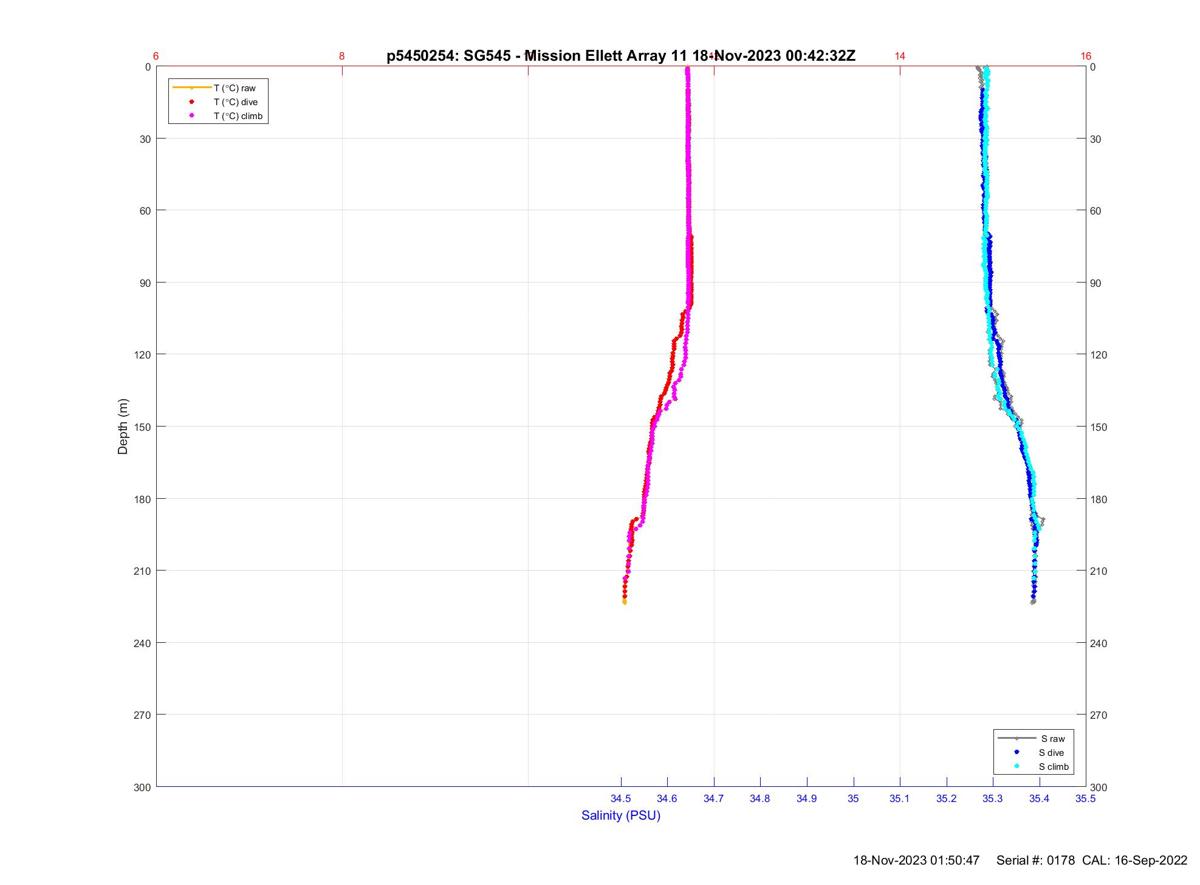
Task: Click salinity tick label 34.6
Action: click(x=667, y=799)
